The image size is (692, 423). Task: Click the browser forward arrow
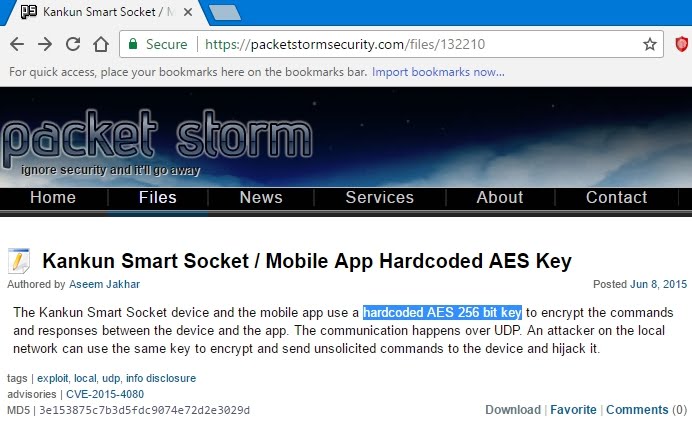(45, 44)
